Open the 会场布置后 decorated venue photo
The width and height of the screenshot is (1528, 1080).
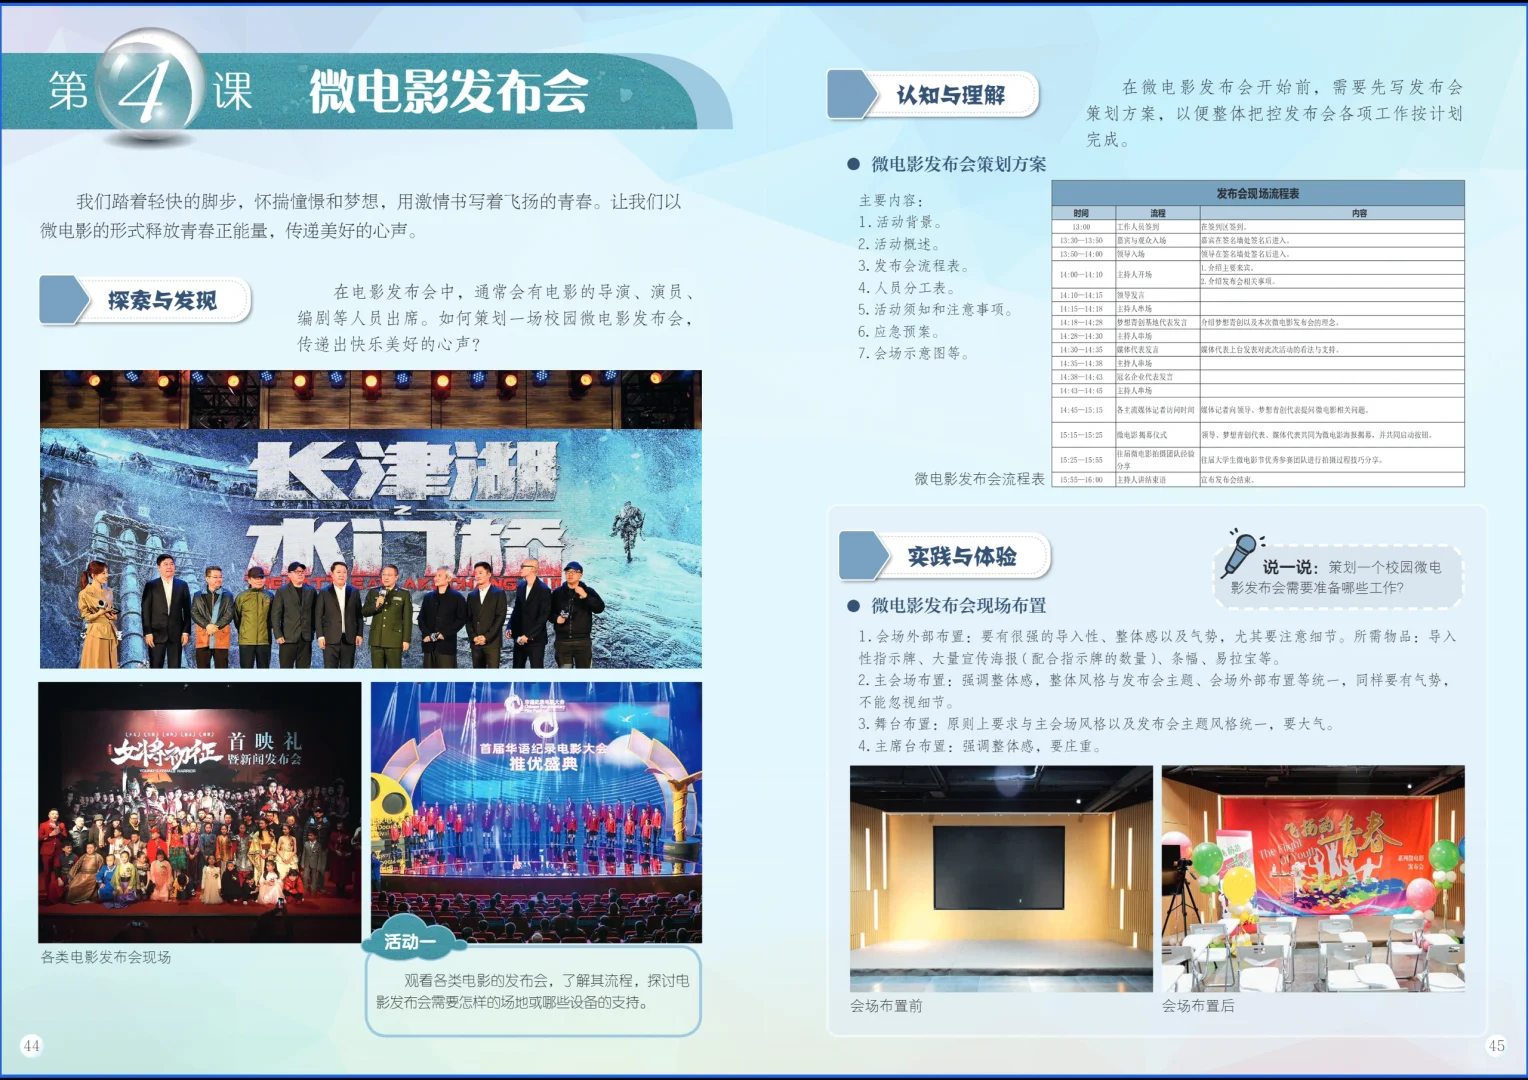pyautogui.click(x=1313, y=878)
